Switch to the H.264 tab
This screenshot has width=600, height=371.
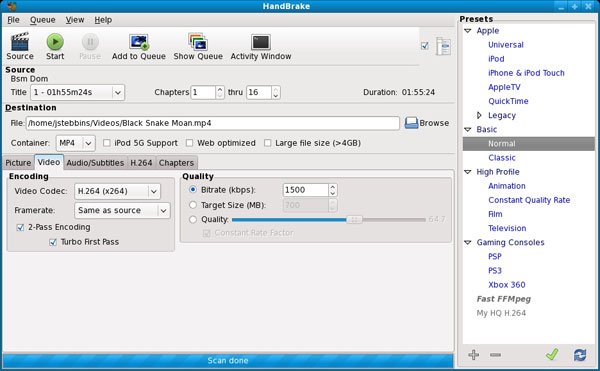click(141, 163)
